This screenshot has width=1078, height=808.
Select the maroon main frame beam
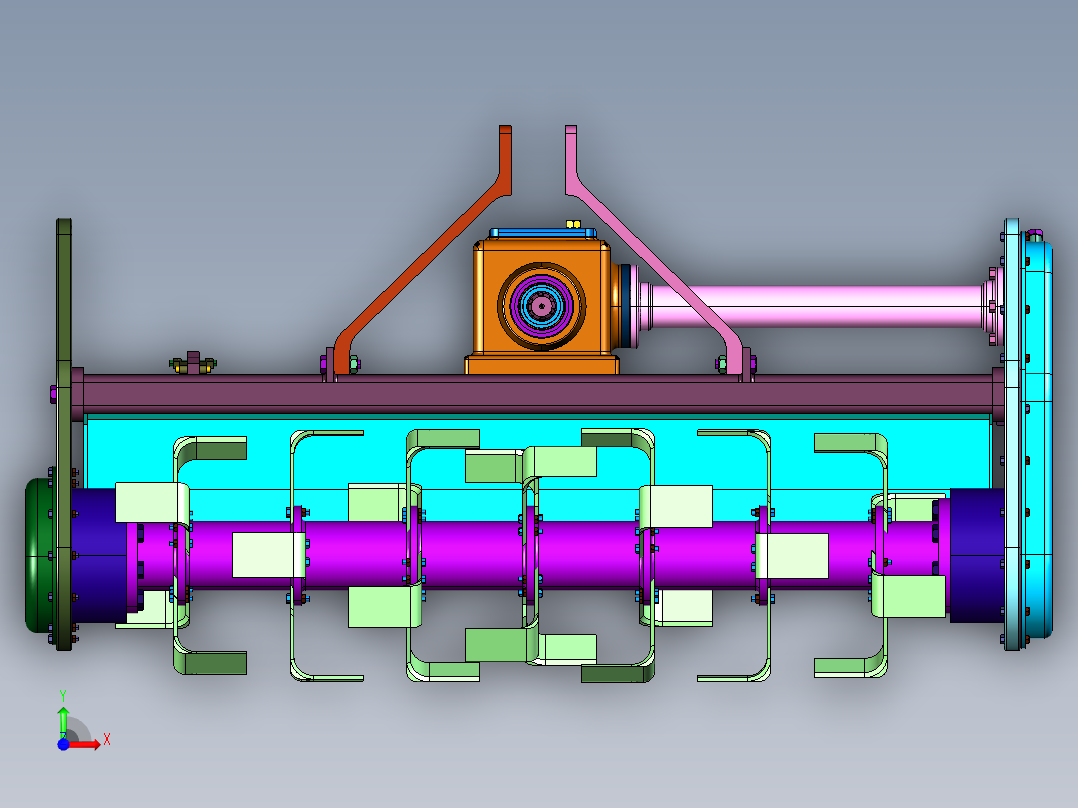[536, 394]
